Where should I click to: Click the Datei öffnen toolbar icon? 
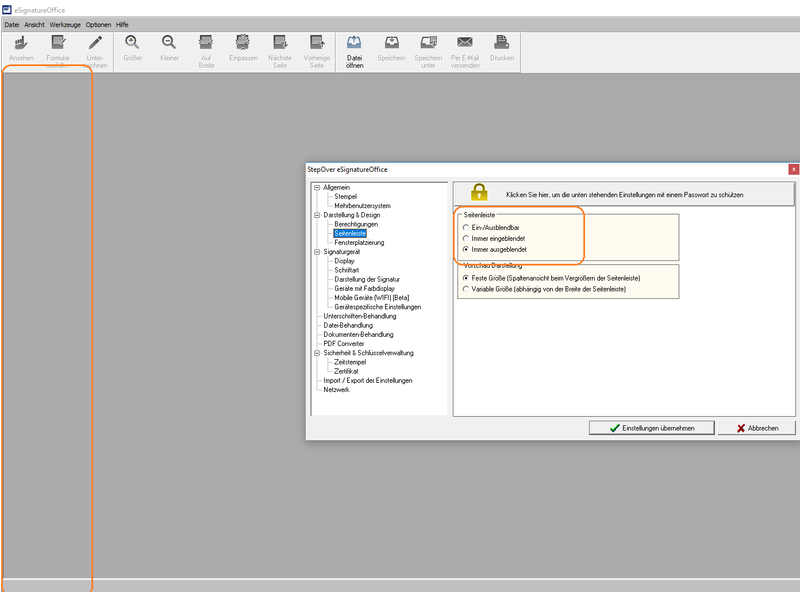pos(354,43)
